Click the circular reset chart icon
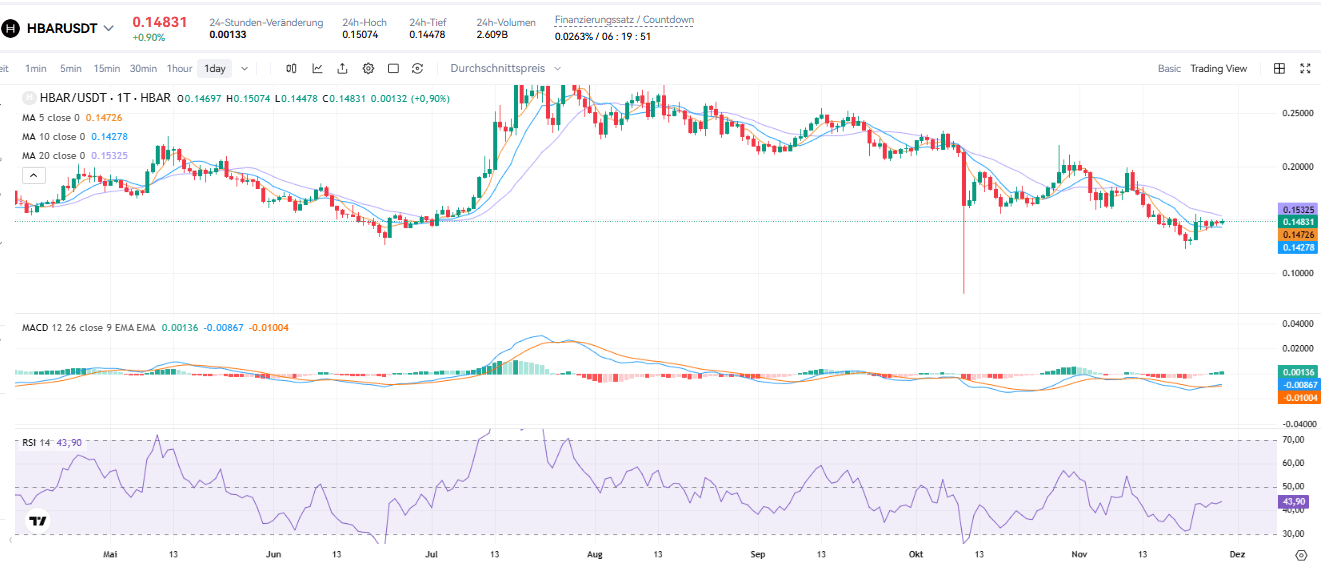Image resolution: width=1321 pixels, height=570 pixels. 417,69
